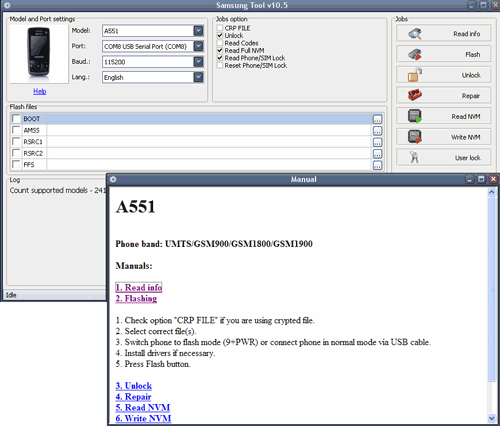Click the A551 heading in Manual
Screen dimensions: 500x426
point(135,207)
